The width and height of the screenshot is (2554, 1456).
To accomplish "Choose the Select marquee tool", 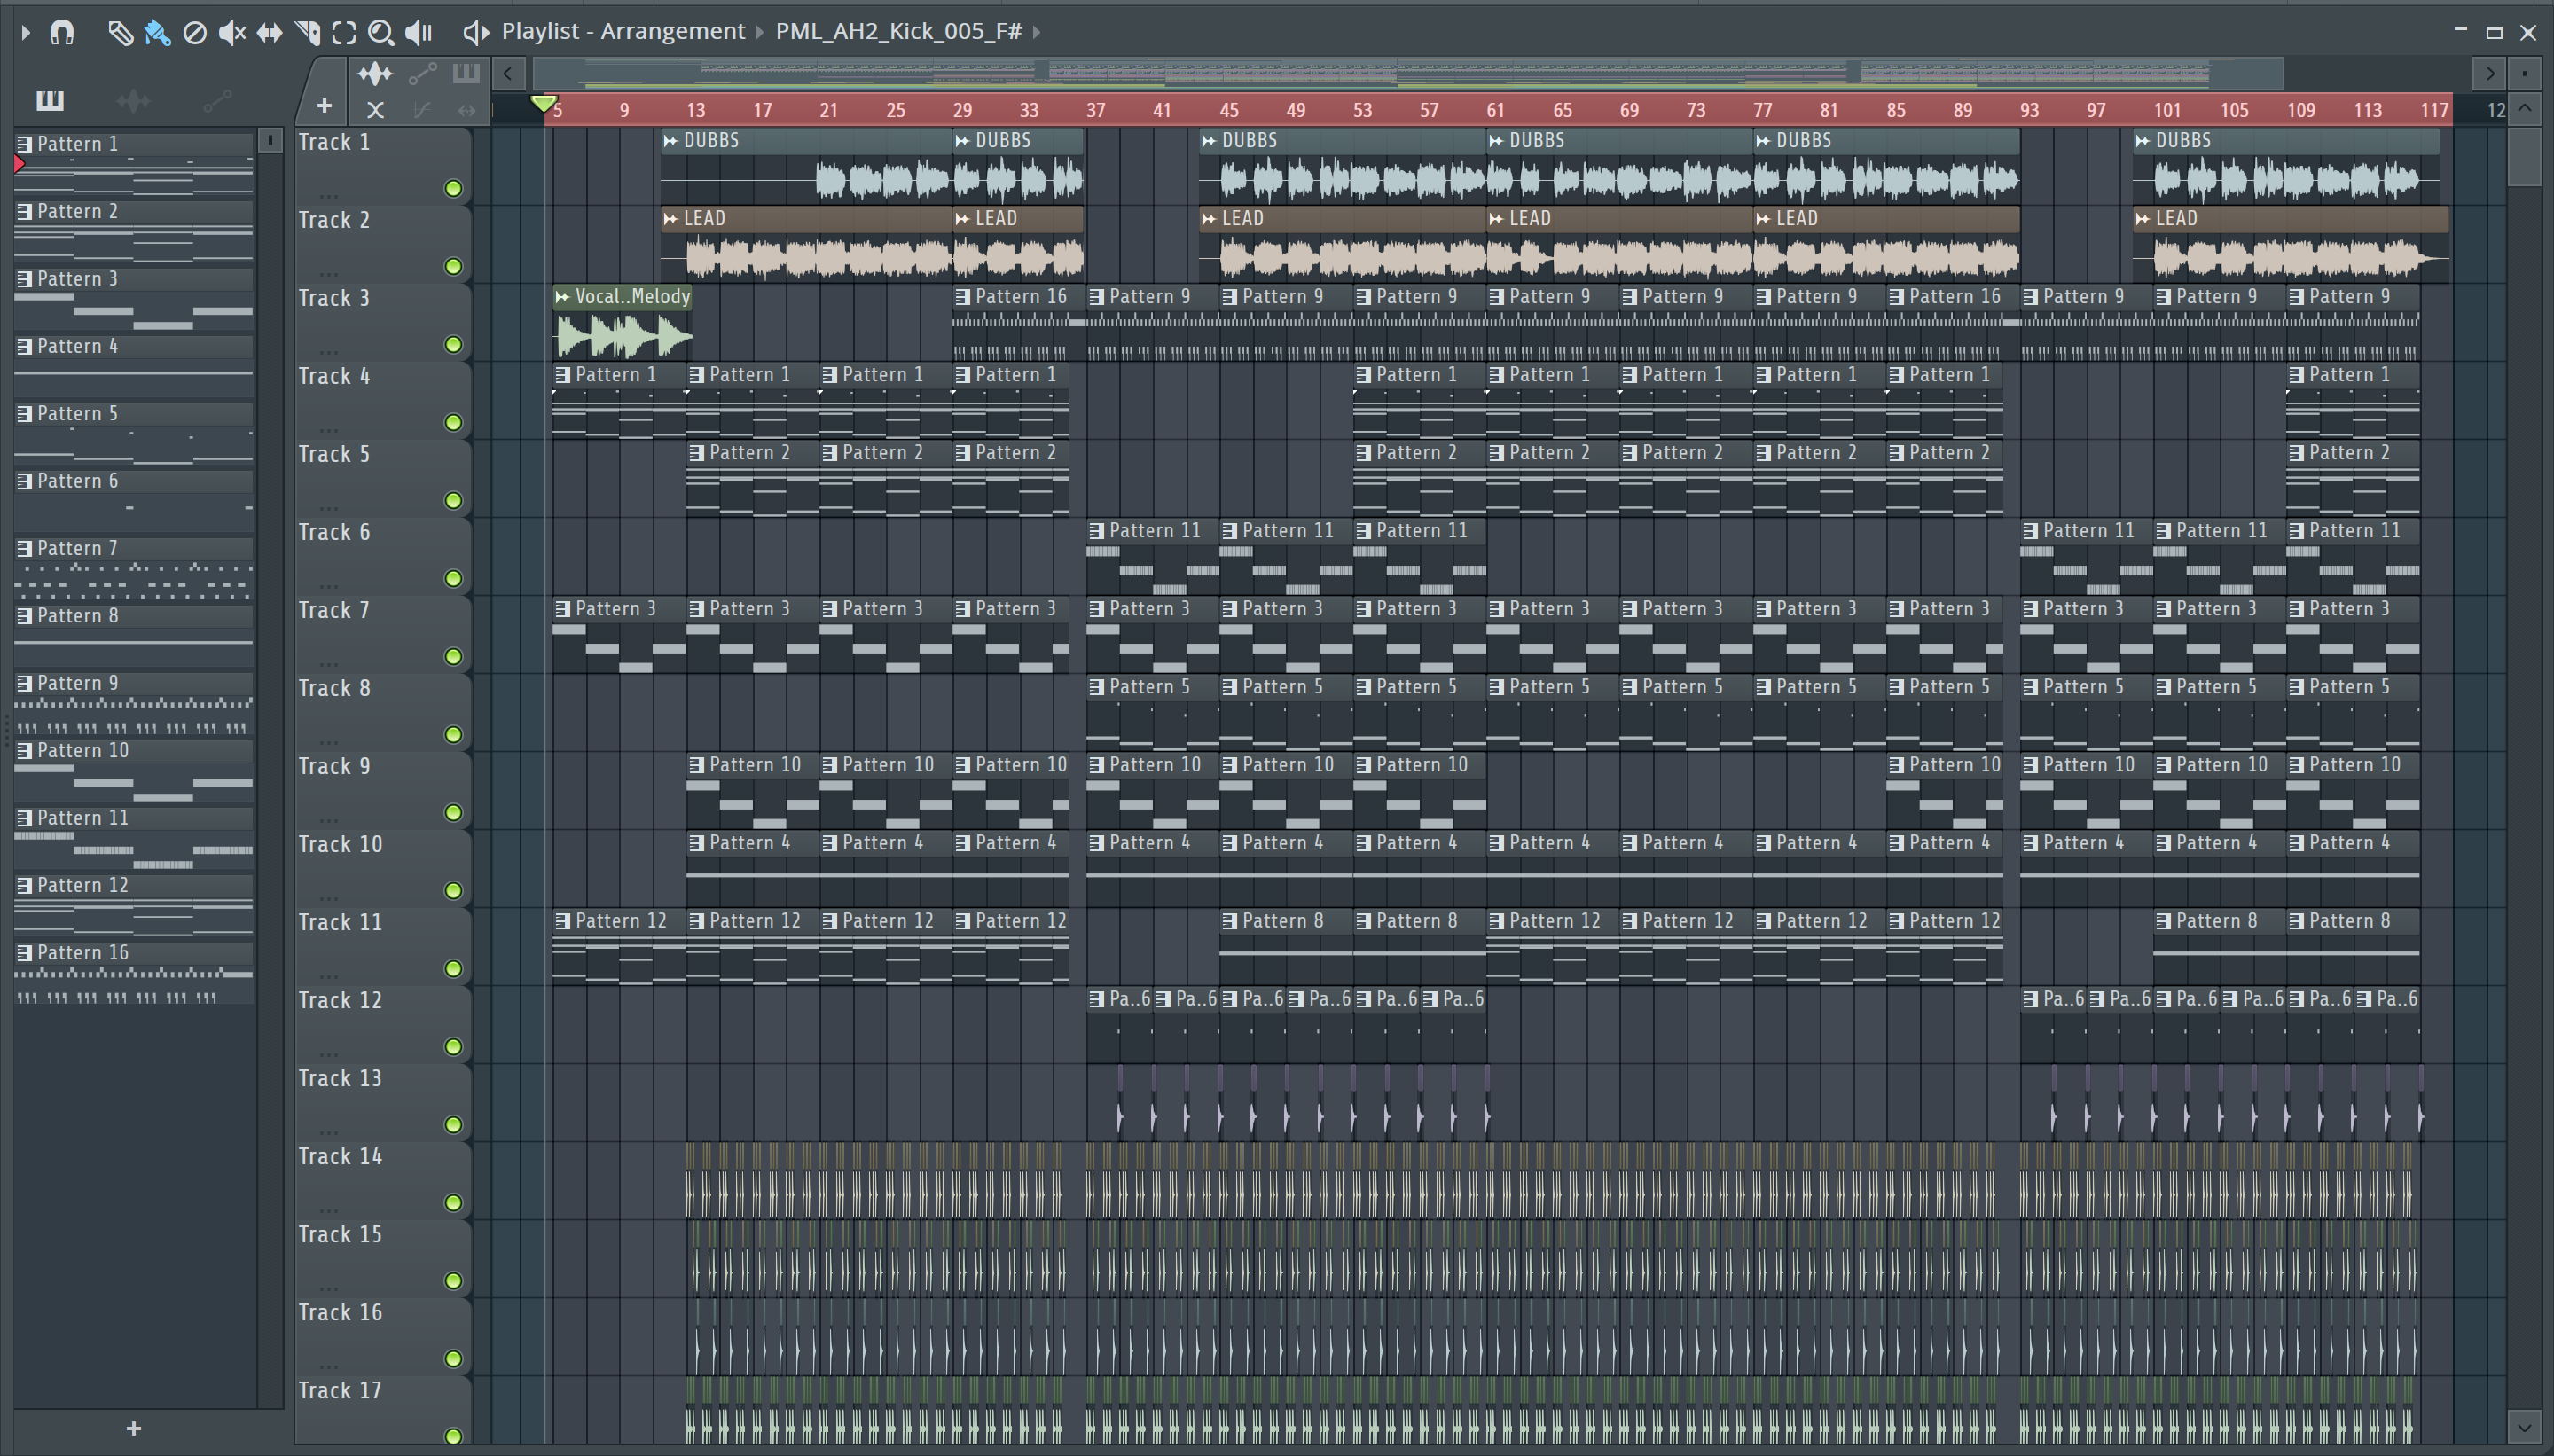I will (x=344, y=33).
